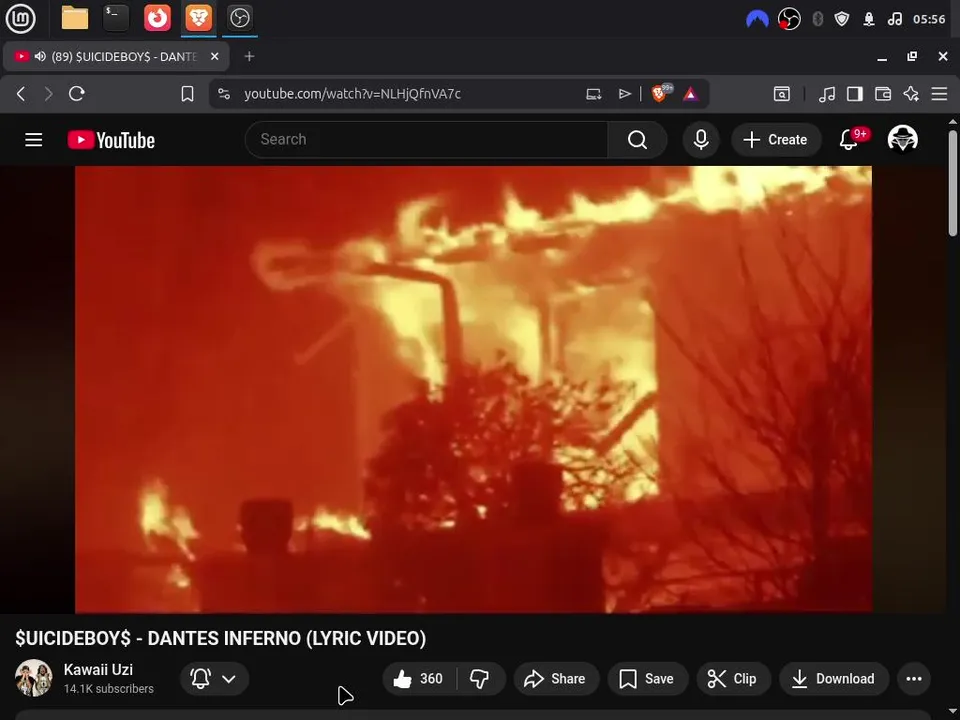Click the share arrow icon in address bar
Image resolution: width=960 pixels, height=720 pixels.
coord(624,94)
